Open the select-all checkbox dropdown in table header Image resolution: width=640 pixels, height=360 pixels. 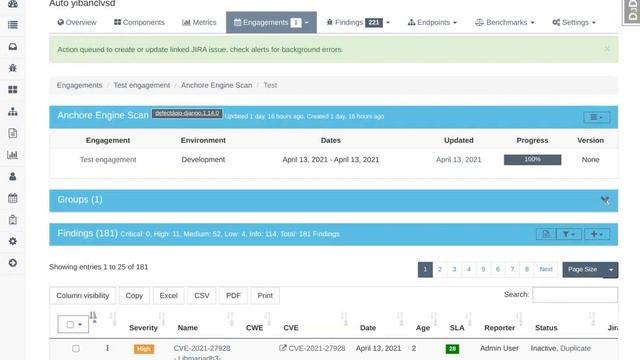click(73, 324)
